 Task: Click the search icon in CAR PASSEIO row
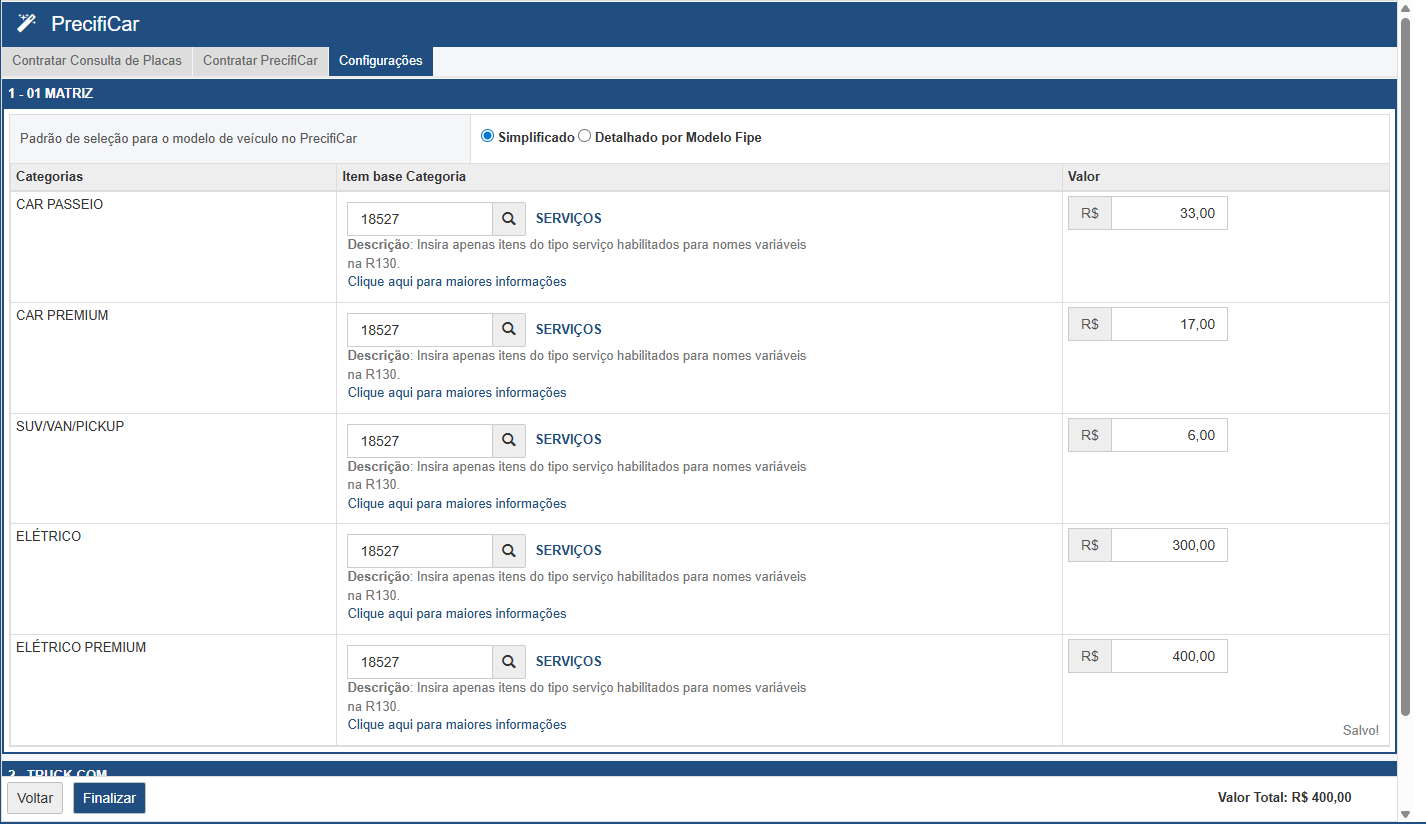(509, 219)
